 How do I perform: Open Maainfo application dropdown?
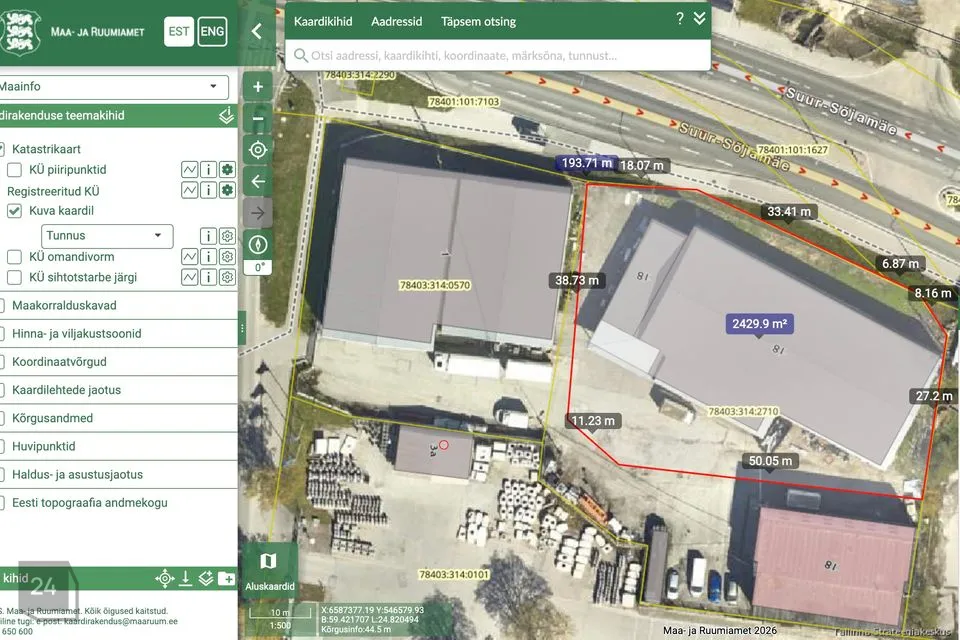[x=113, y=86]
